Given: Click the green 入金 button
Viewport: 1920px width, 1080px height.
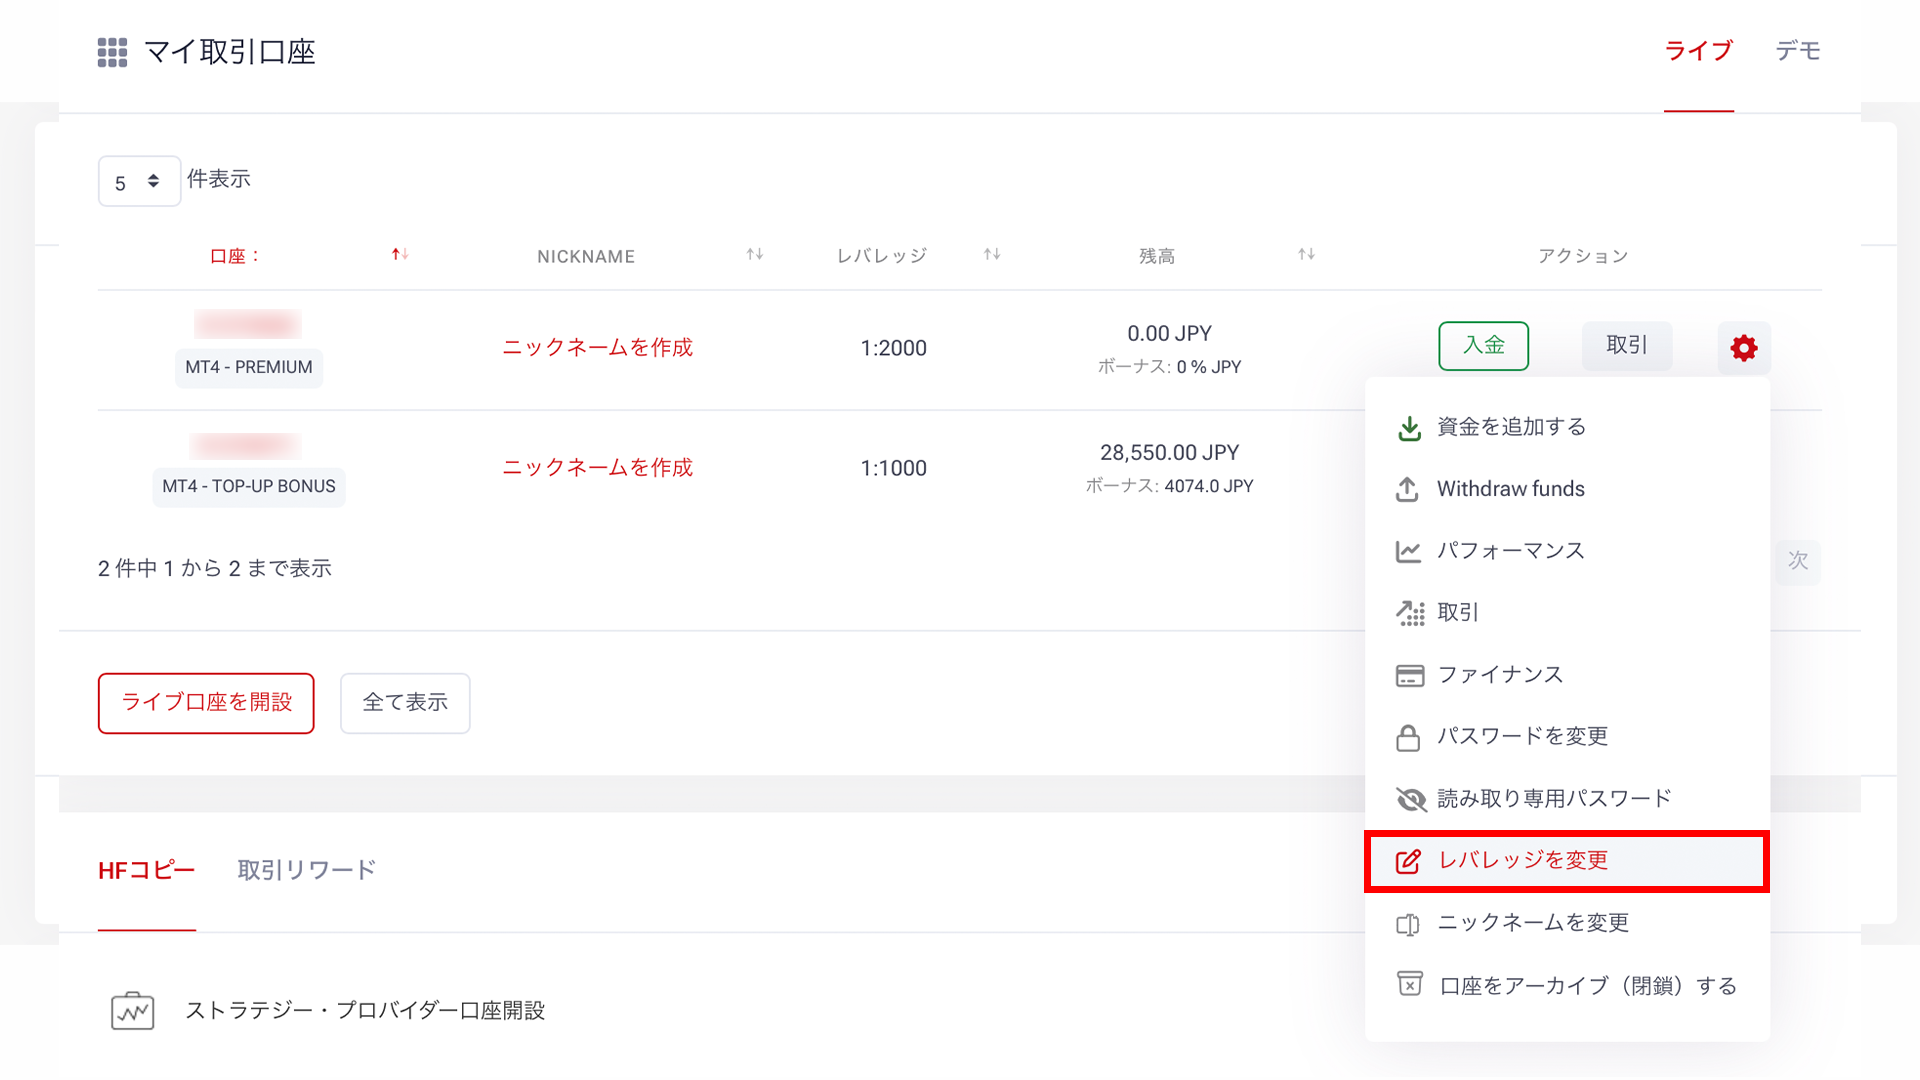Looking at the screenshot, I should click(x=1483, y=346).
